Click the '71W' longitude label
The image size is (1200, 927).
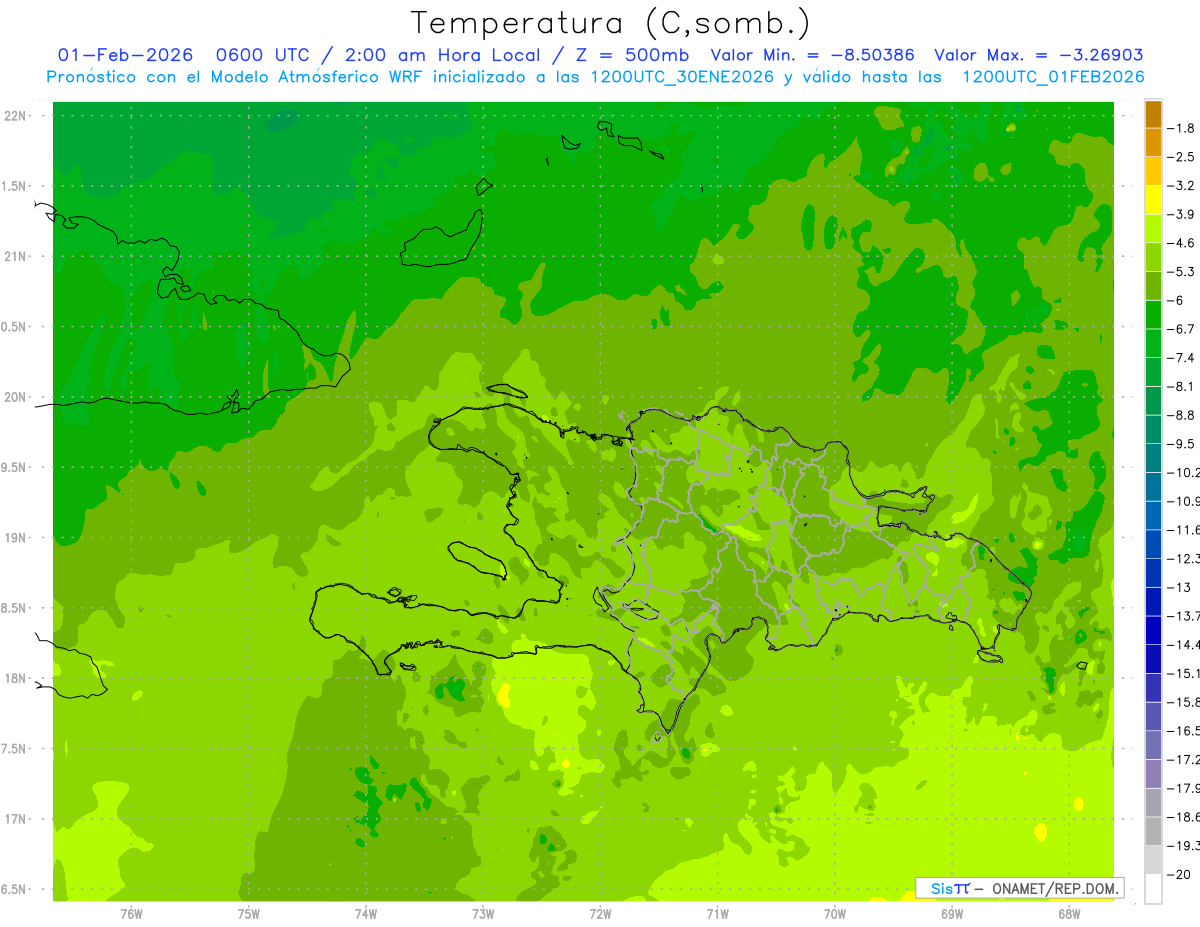tap(717, 913)
